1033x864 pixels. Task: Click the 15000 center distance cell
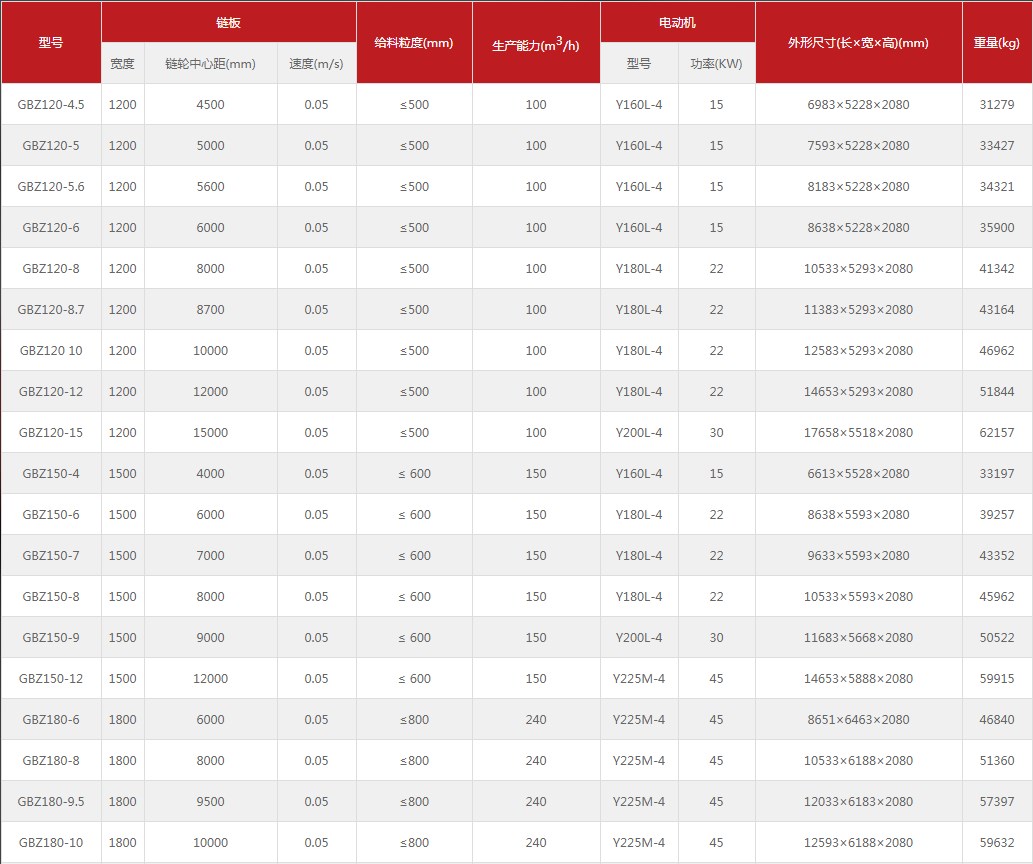[x=210, y=433]
